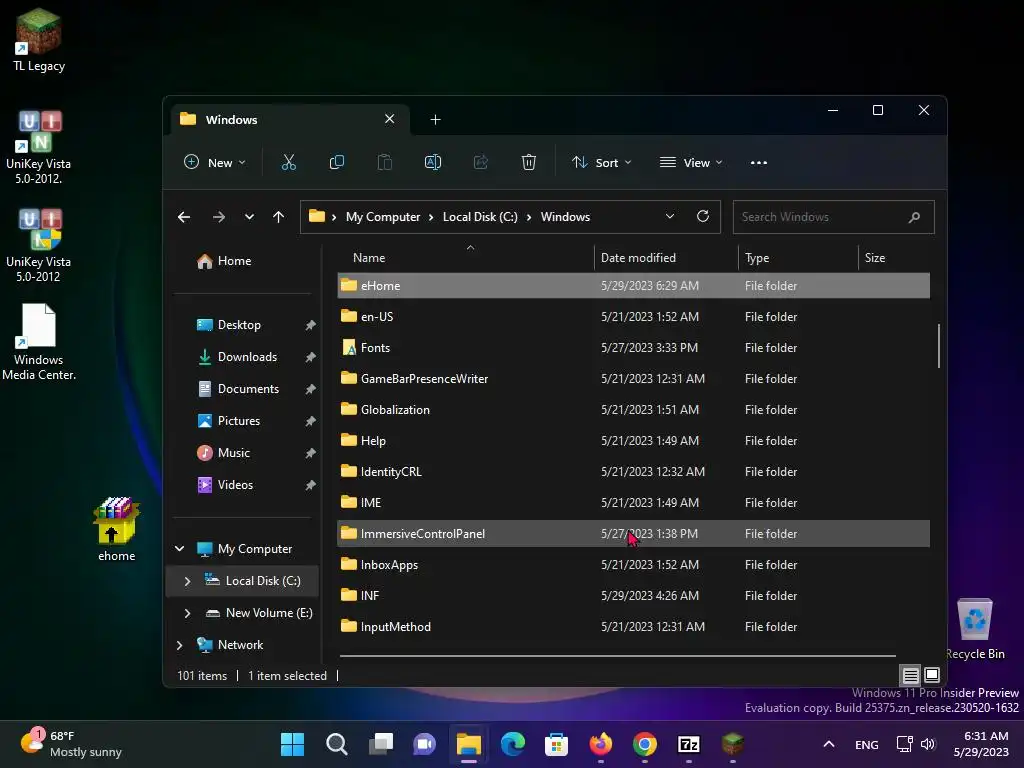Expand Local Disk (C:) tree node
The width and height of the screenshot is (1024, 768).
pyautogui.click(x=187, y=581)
